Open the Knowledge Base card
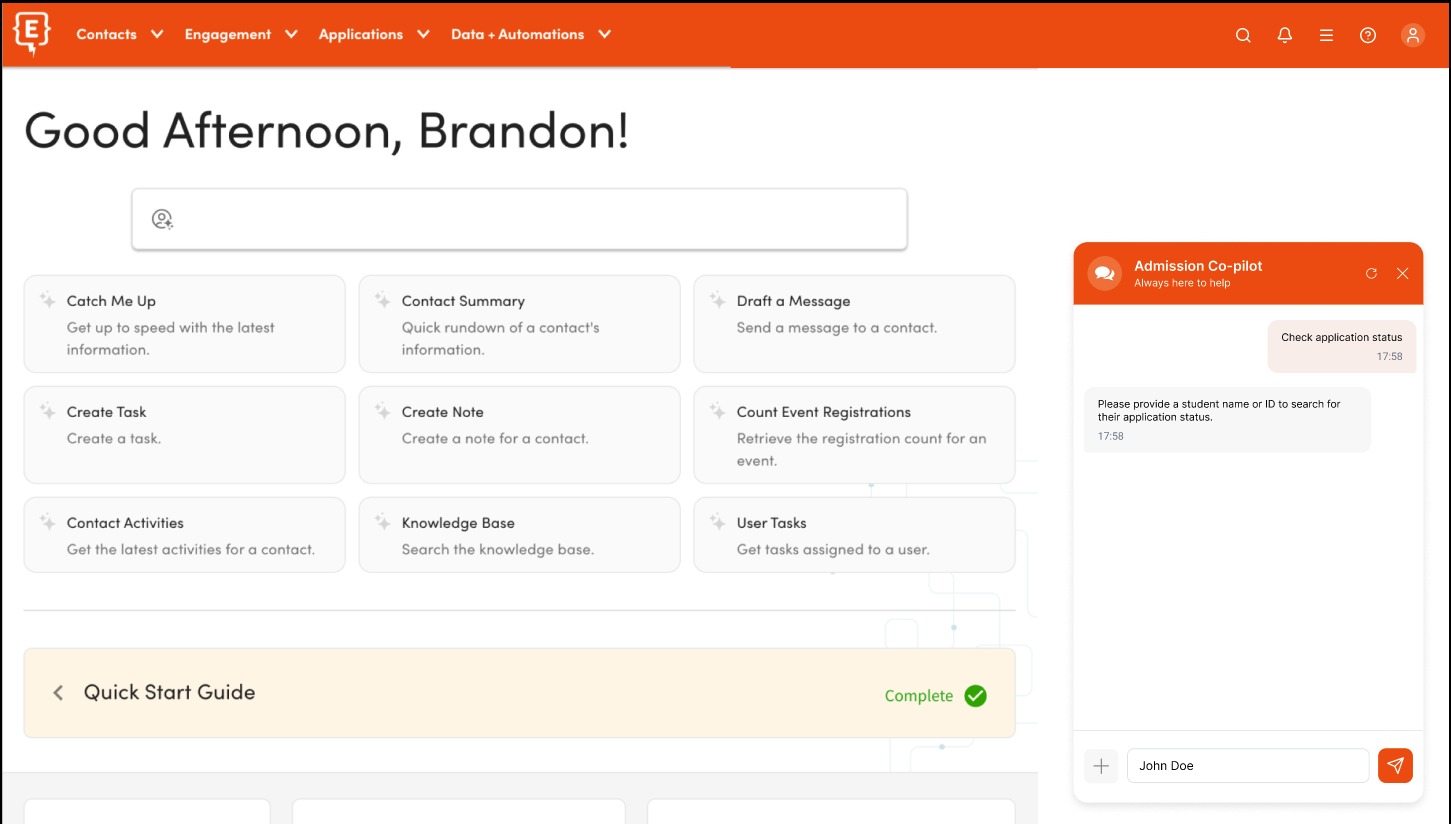Screen dimensions: 1451x824 tap(519, 535)
